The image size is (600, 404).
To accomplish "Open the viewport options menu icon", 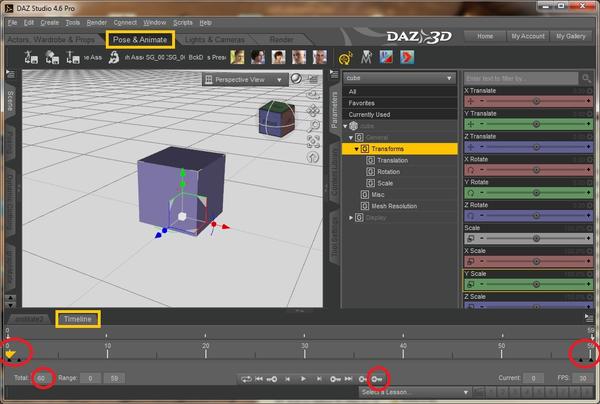I will tap(313, 80).
